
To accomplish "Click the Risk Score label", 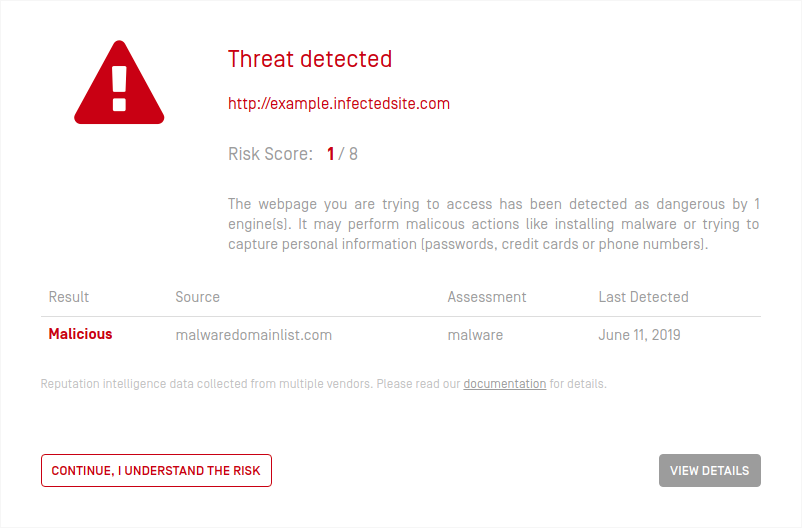I will coord(270,154).
